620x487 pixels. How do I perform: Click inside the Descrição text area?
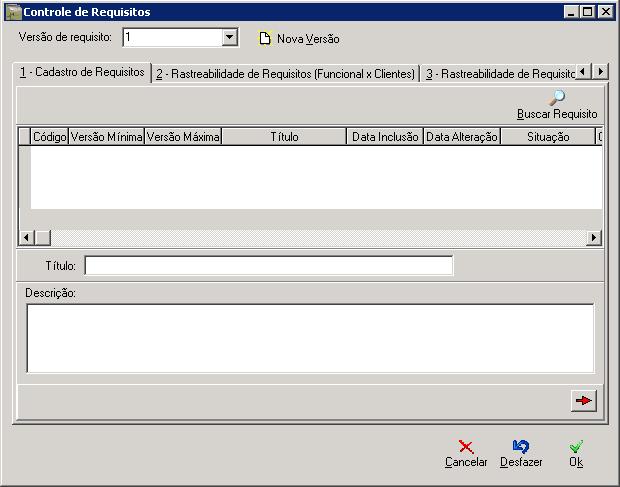310,338
